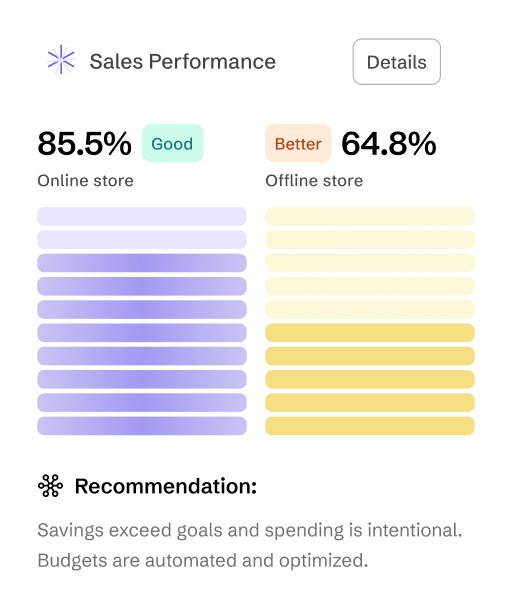Click the first filled golden offline bar
The image size is (512, 613).
[370, 333]
